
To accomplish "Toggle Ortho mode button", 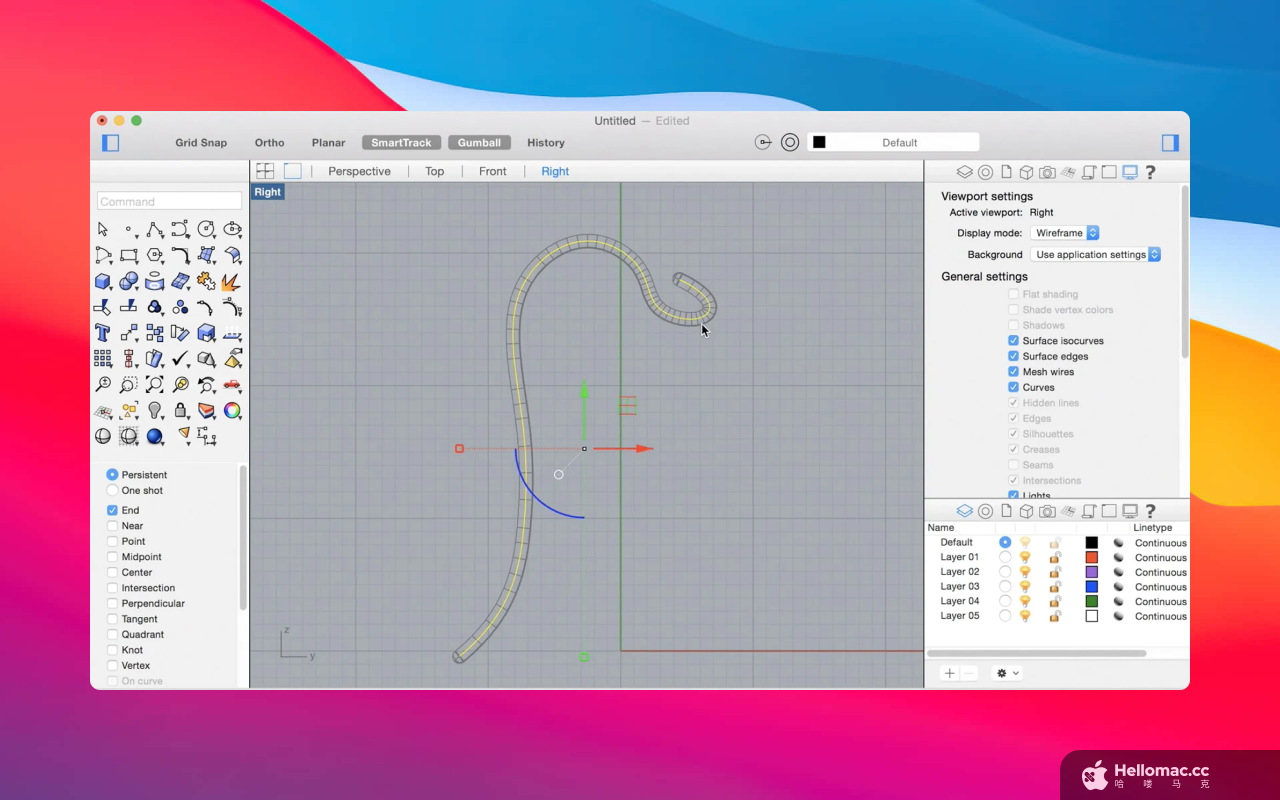I will coord(269,143).
